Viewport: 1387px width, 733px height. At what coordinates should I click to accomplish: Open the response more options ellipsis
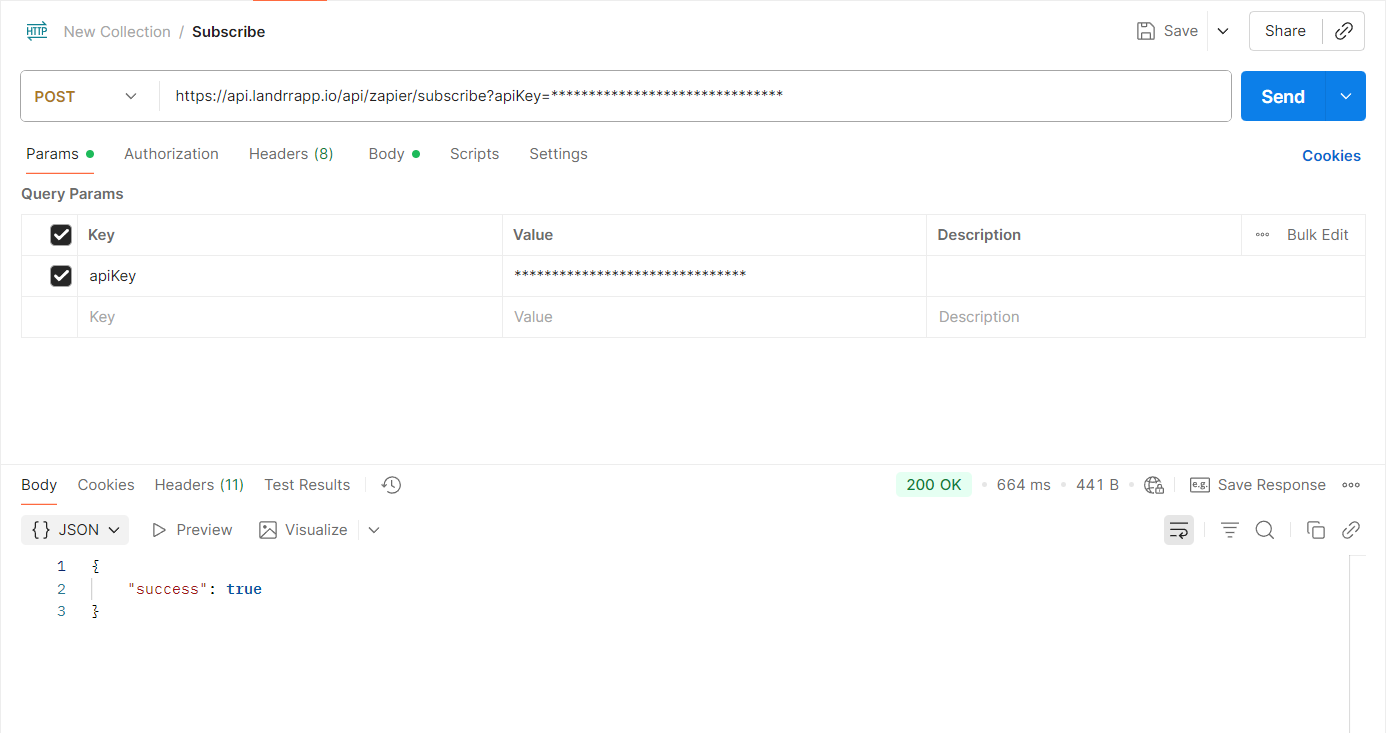point(1351,485)
